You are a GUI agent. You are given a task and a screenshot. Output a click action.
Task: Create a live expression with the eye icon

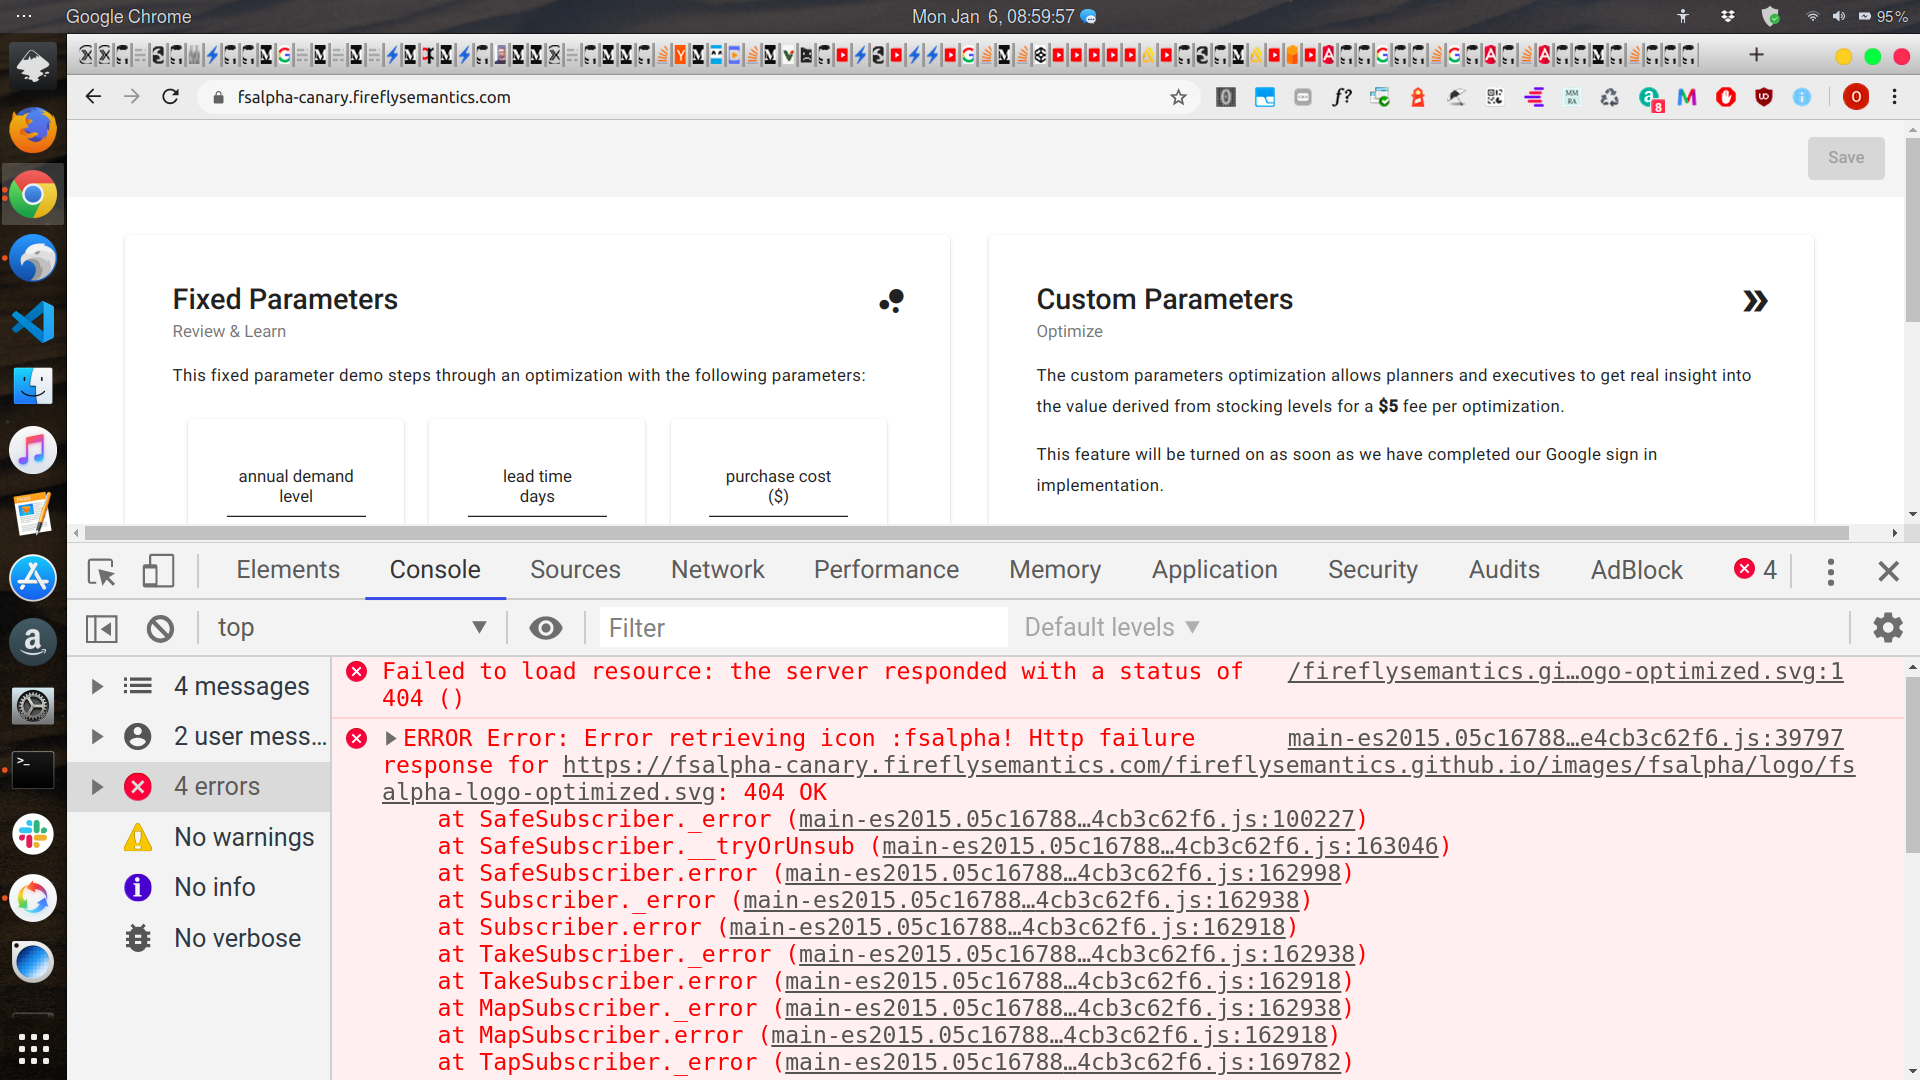click(x=545, y=628)
